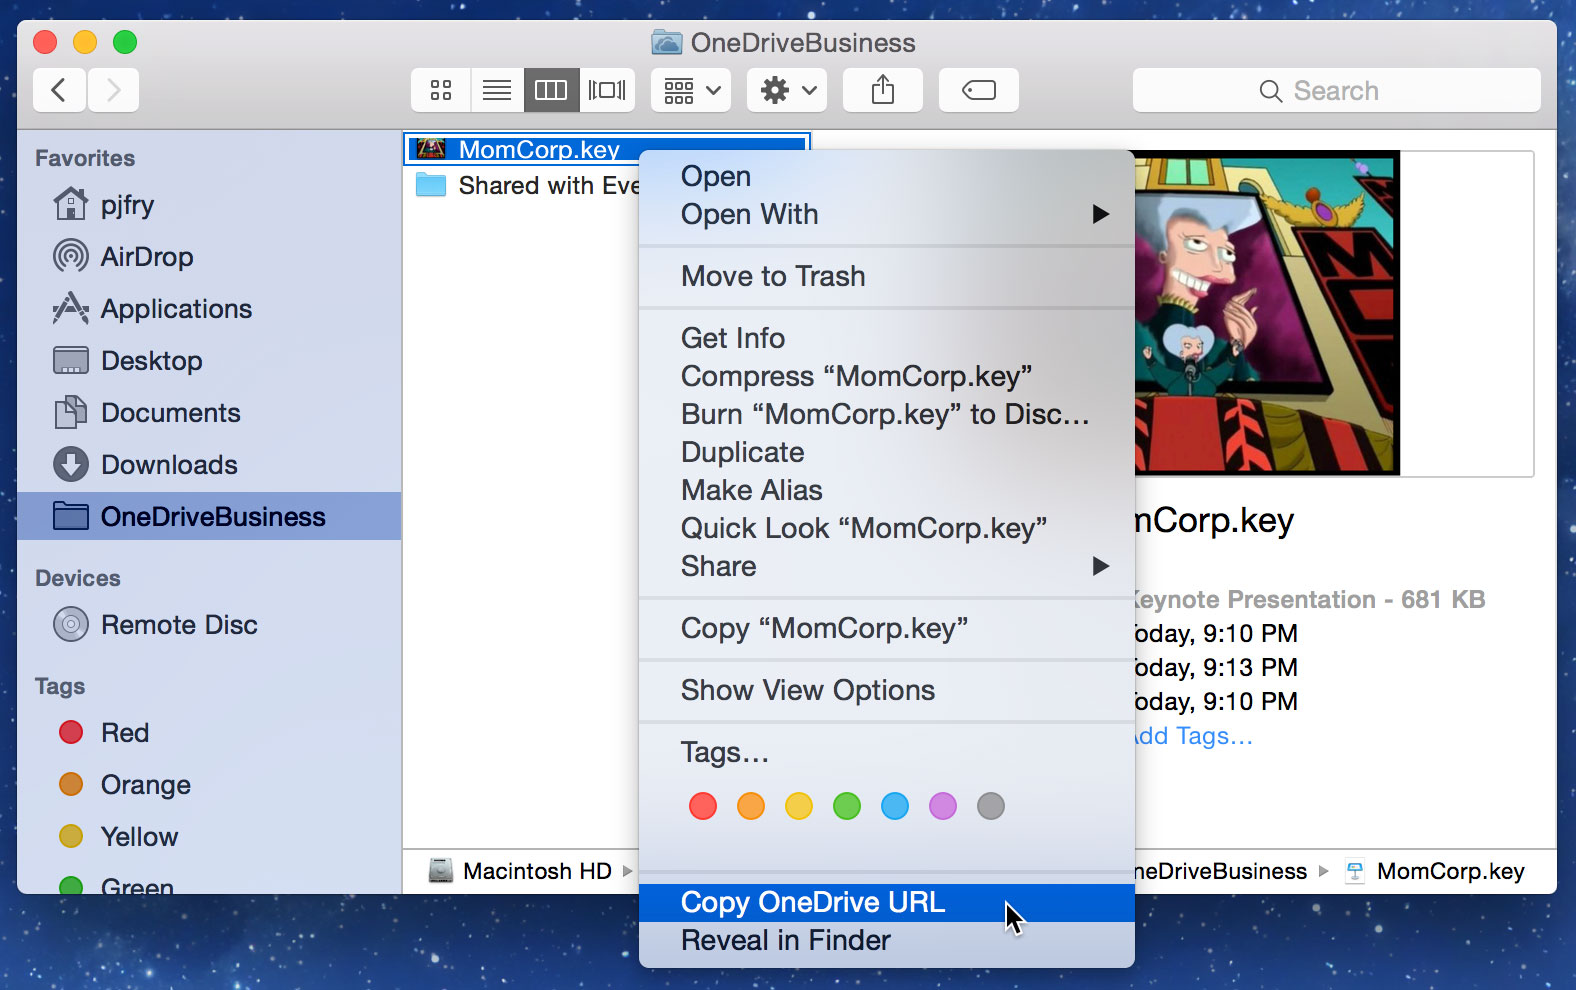Switch to list view
1576x990 pixels.
click(497, 91)
